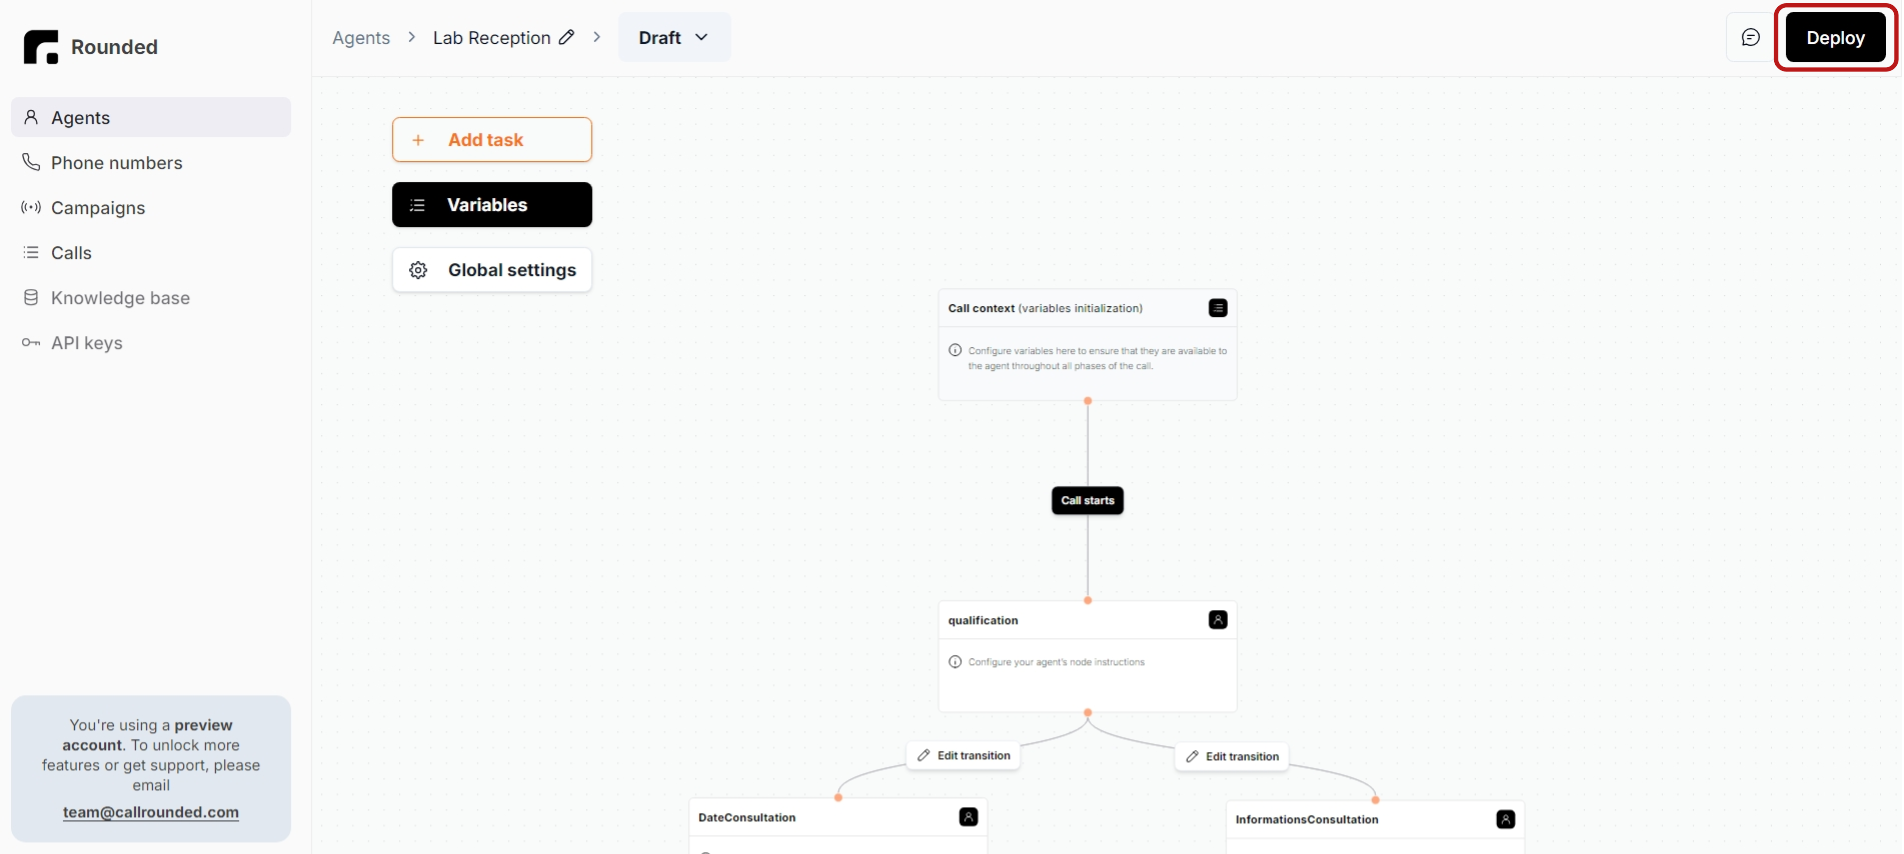Click the agent icon on qualification node

1218,620
